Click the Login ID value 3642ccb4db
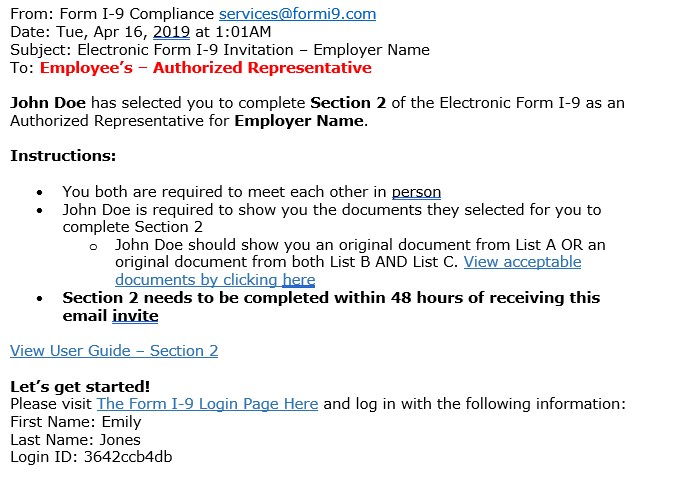Viewport: 683px width, 483px height. 126,458
